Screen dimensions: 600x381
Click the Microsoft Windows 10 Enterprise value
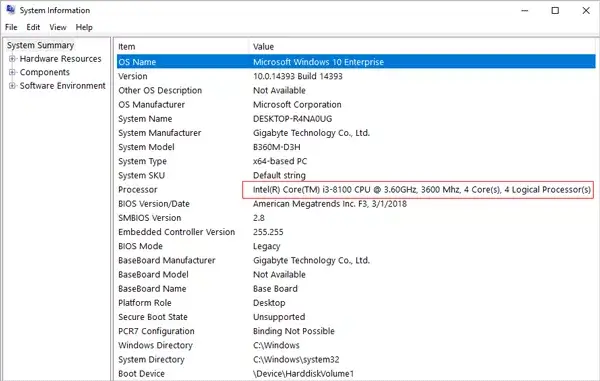318,62
